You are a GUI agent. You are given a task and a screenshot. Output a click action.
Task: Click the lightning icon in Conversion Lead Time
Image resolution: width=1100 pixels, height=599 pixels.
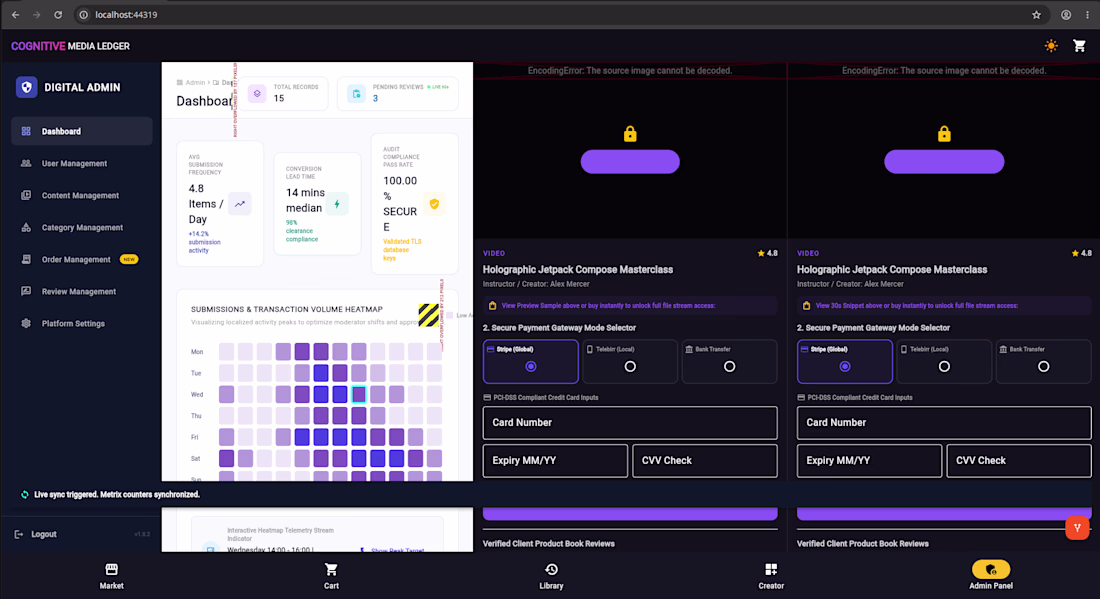pos(337,204)
